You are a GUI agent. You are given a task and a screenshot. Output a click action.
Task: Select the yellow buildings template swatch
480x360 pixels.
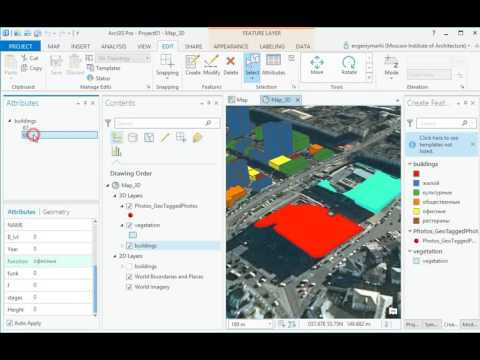[416, 211]
